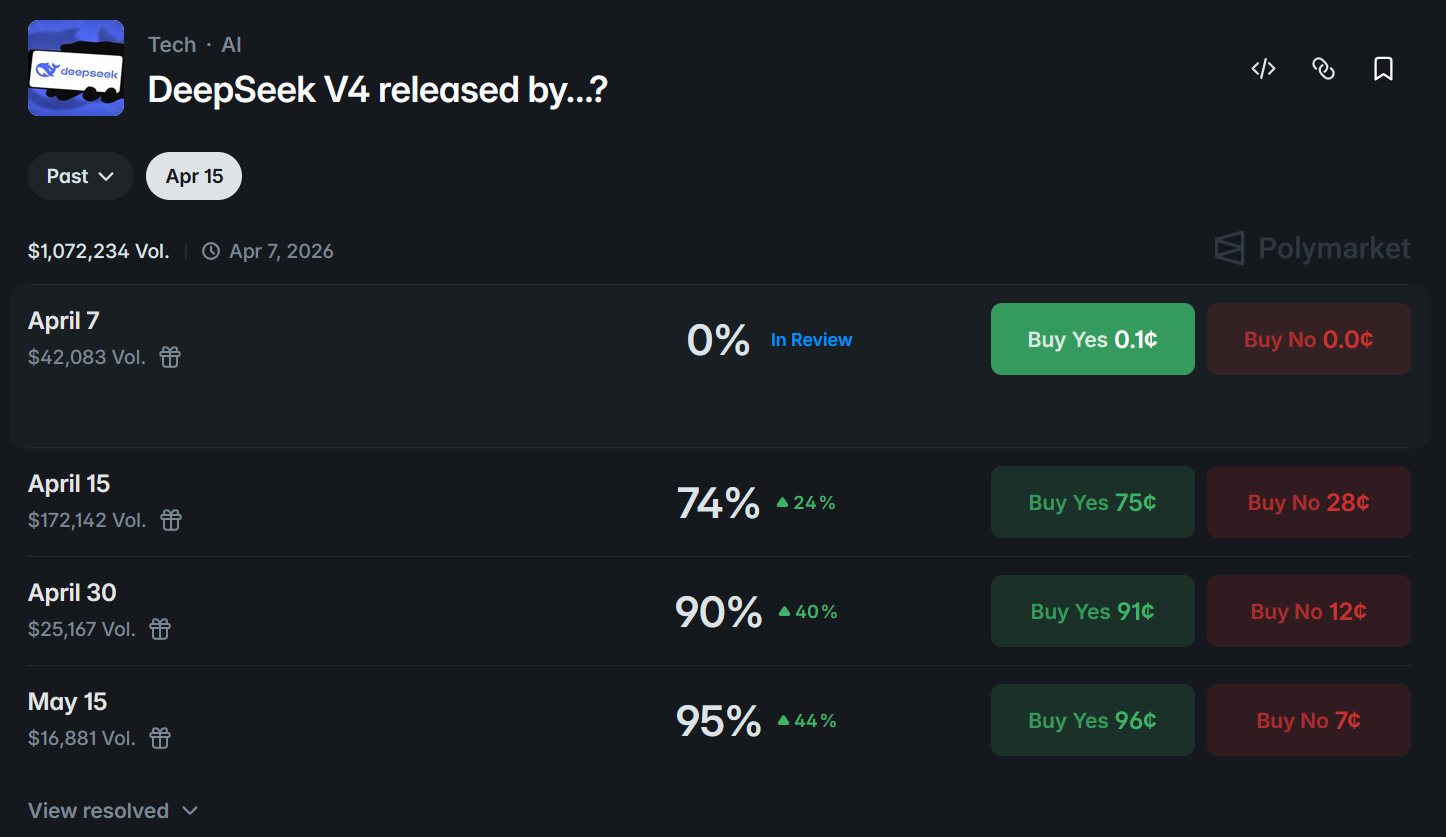Screen dimensions: 1446x837
Task: Buy Yes at 0.1¢ for April 7
Action: [1093, 339]
